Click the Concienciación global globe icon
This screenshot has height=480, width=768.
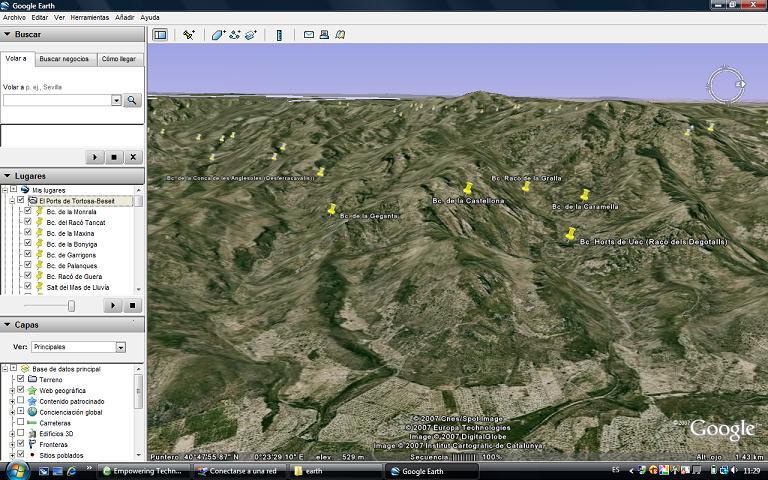pyautogui.click(x=32, y=412)
